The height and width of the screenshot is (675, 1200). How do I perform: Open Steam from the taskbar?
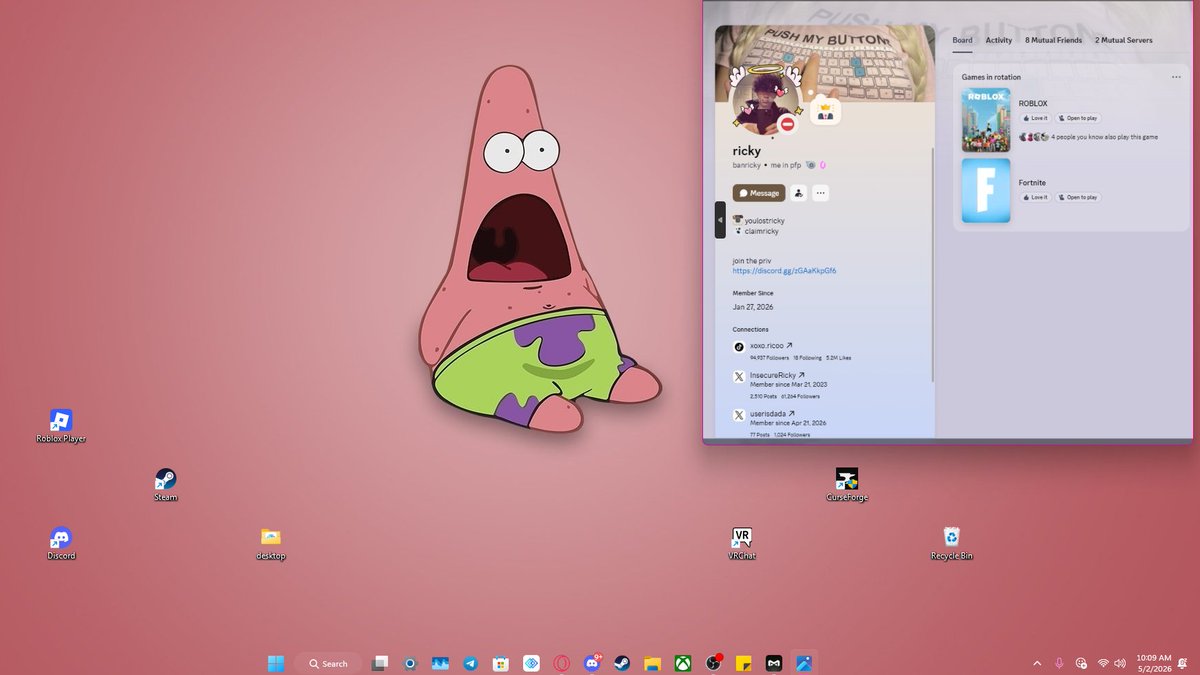pos(622,663)
